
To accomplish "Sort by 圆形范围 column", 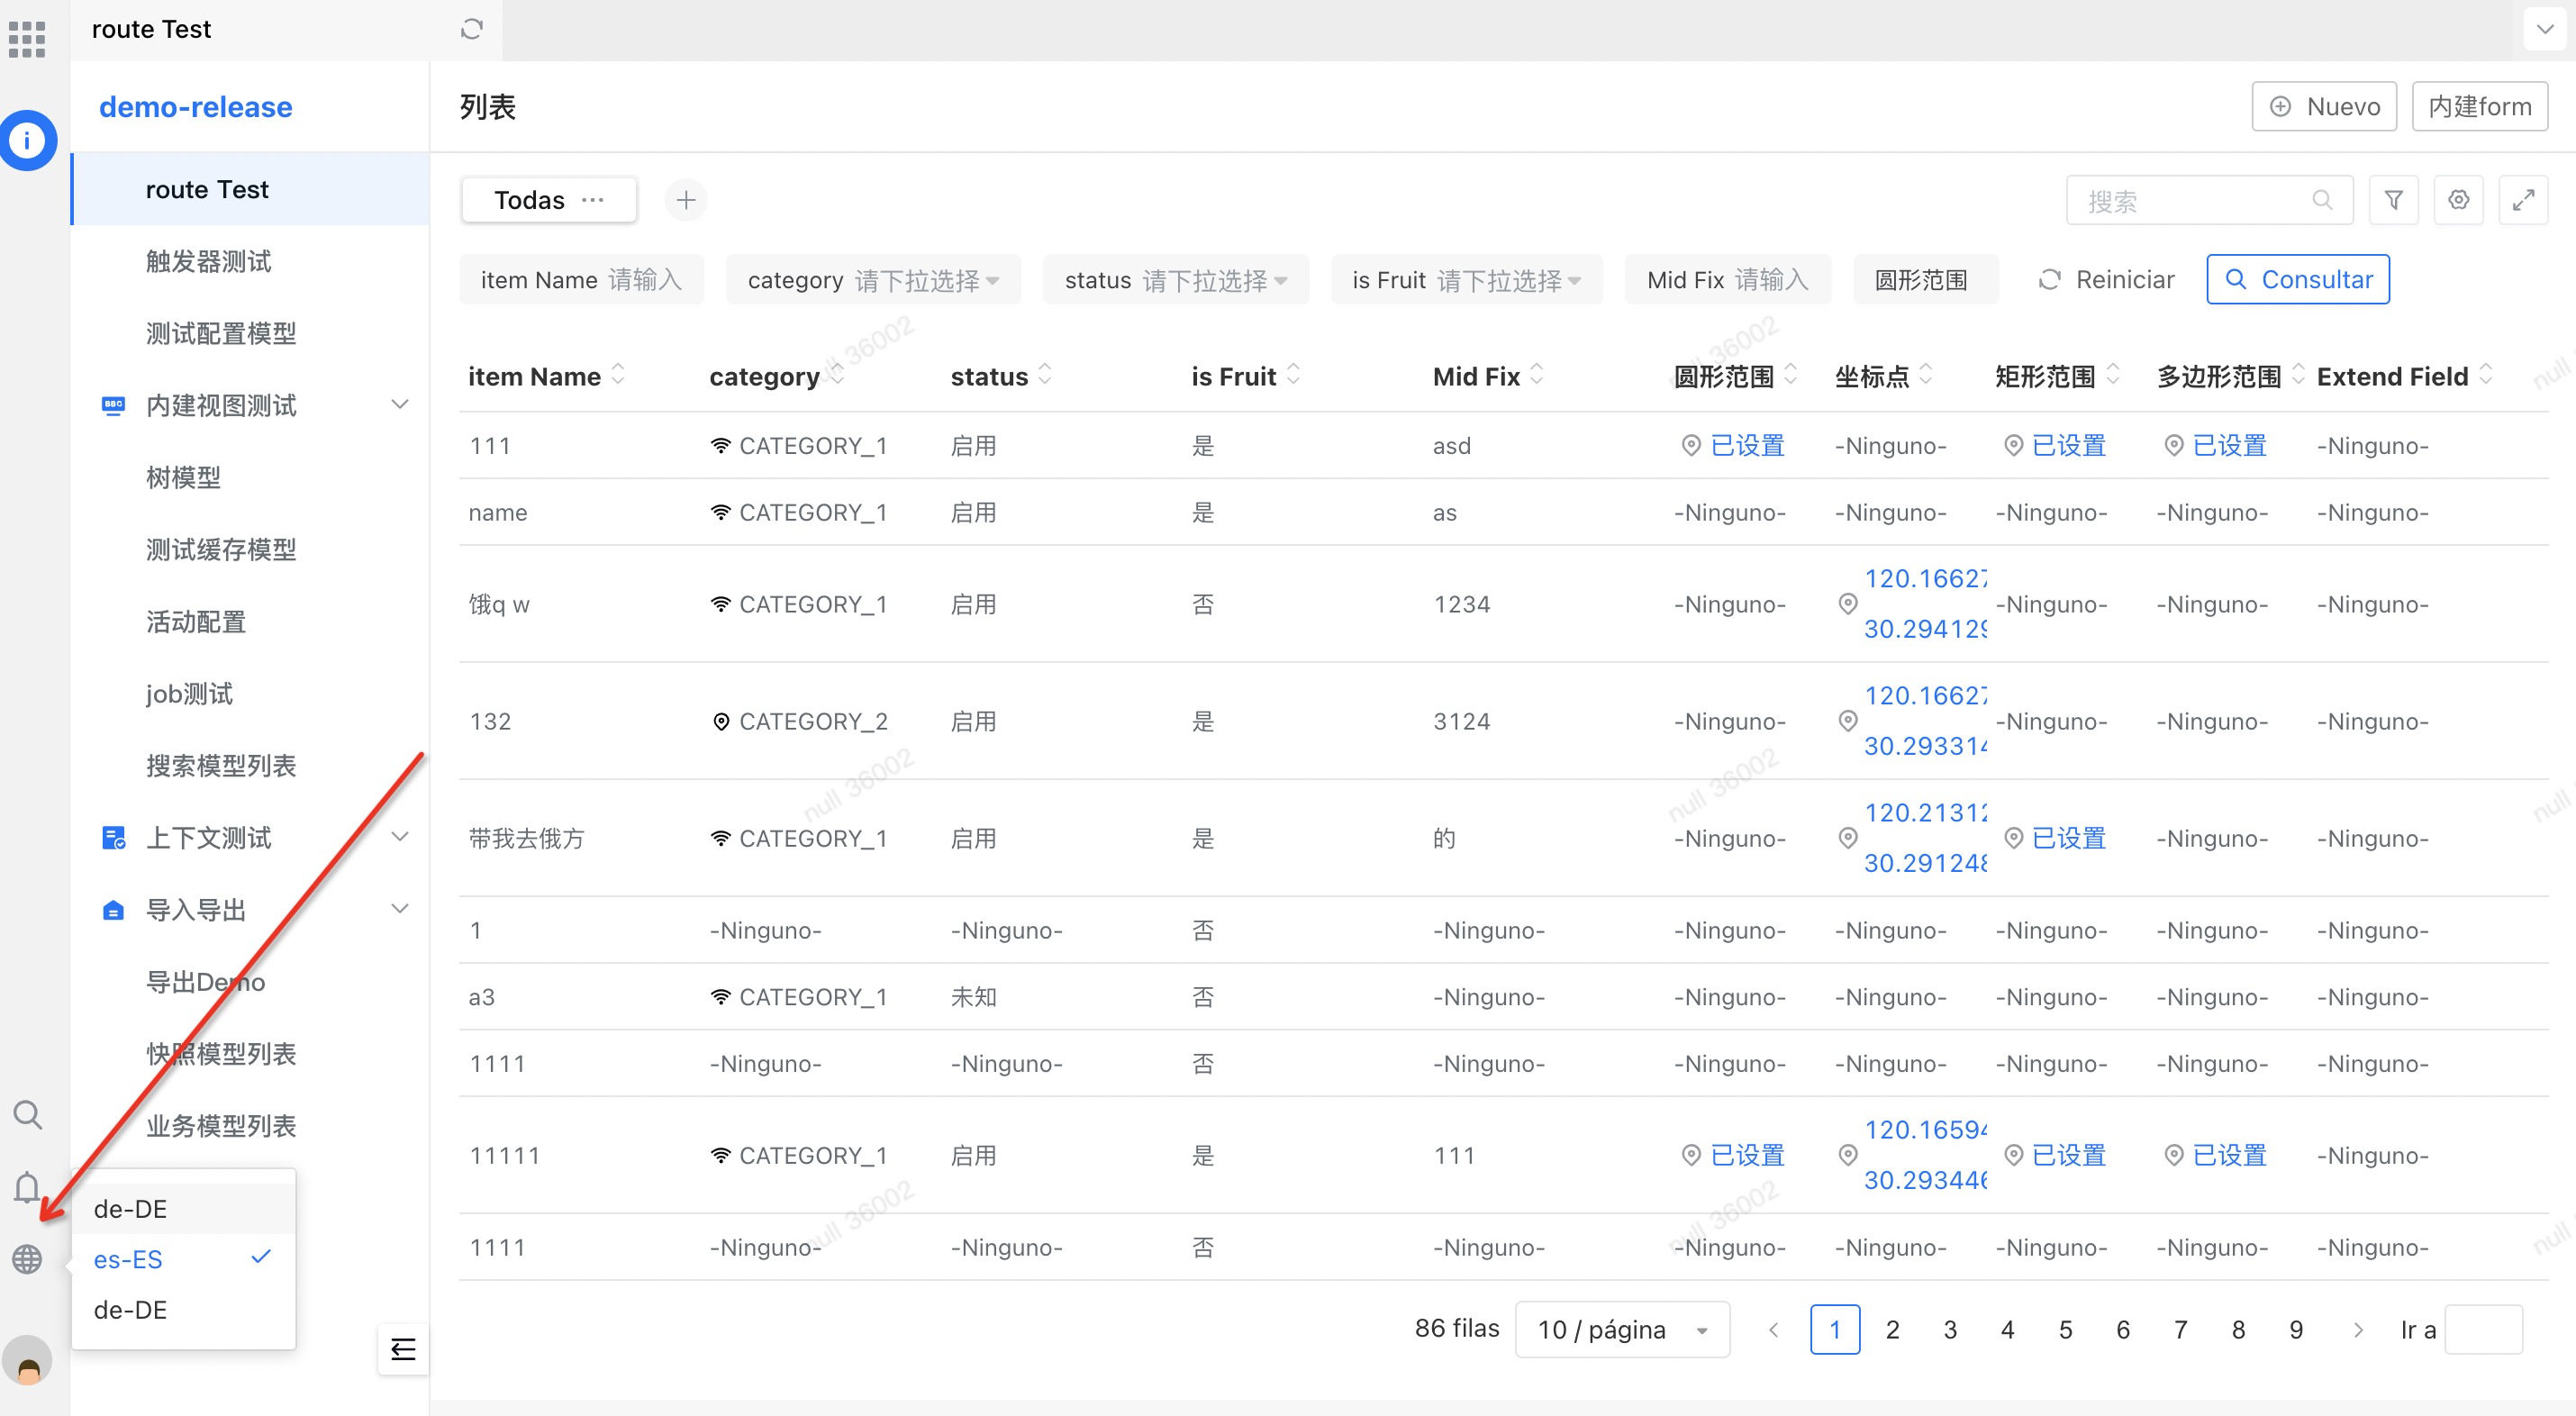I will tap(1791, 374).
